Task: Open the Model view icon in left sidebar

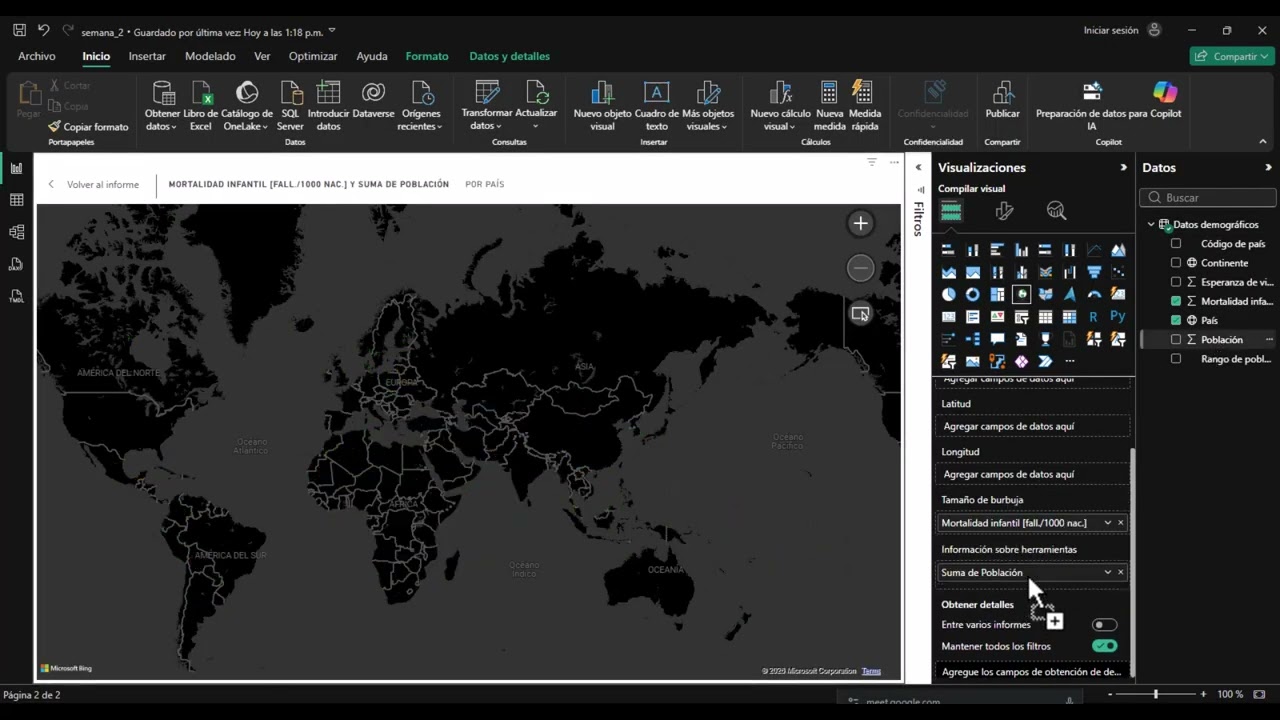Action: (16, 232)
